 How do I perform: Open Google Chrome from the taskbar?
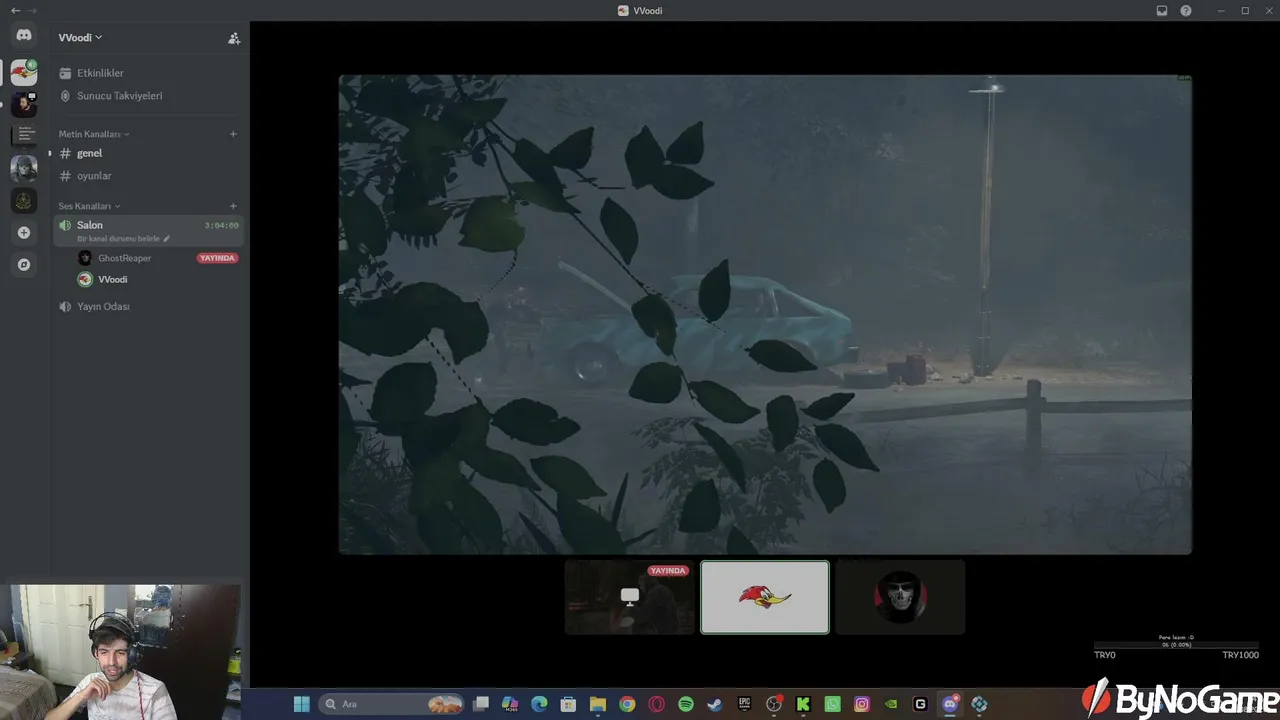pyautogui.click(x=627, y=704)
